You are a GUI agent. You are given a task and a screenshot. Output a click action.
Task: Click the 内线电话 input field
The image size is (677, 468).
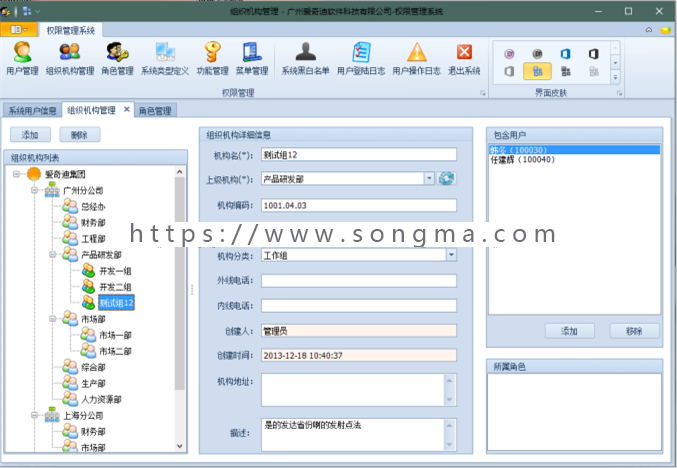coord(359,306)
